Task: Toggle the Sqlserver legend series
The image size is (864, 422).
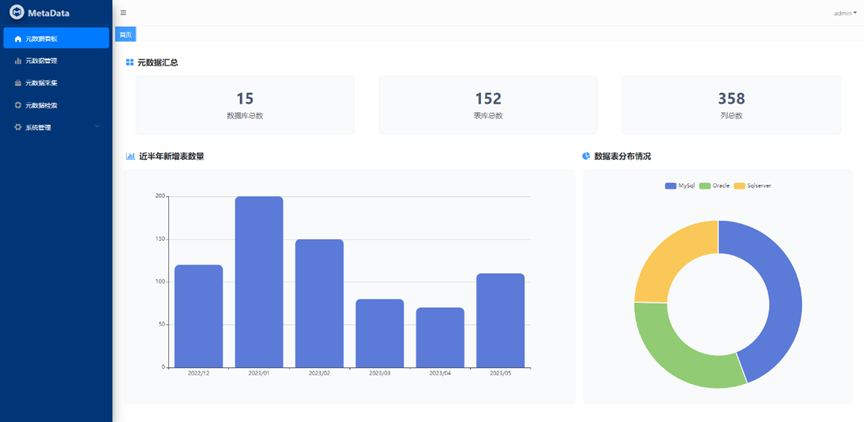Action: click(752, 186)
